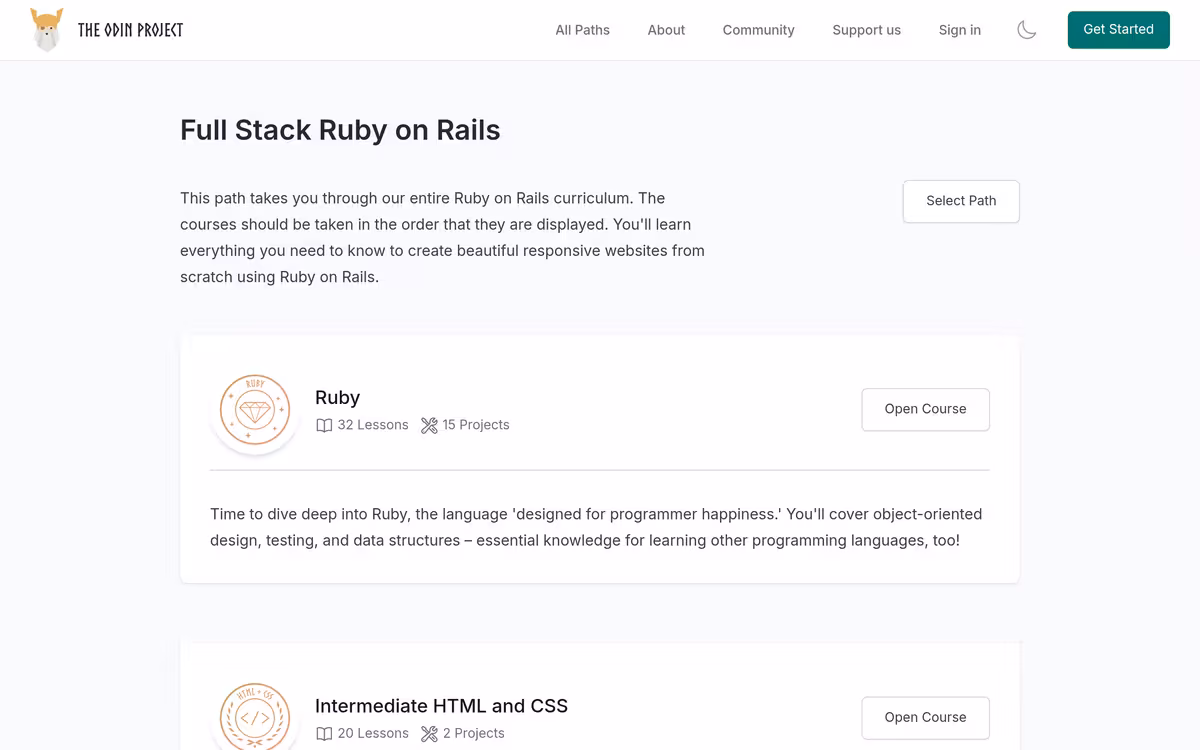The image size is (1200, 750).
Task: Toggle dark mode with the moon icon
Action: [x=1026, y=30]
